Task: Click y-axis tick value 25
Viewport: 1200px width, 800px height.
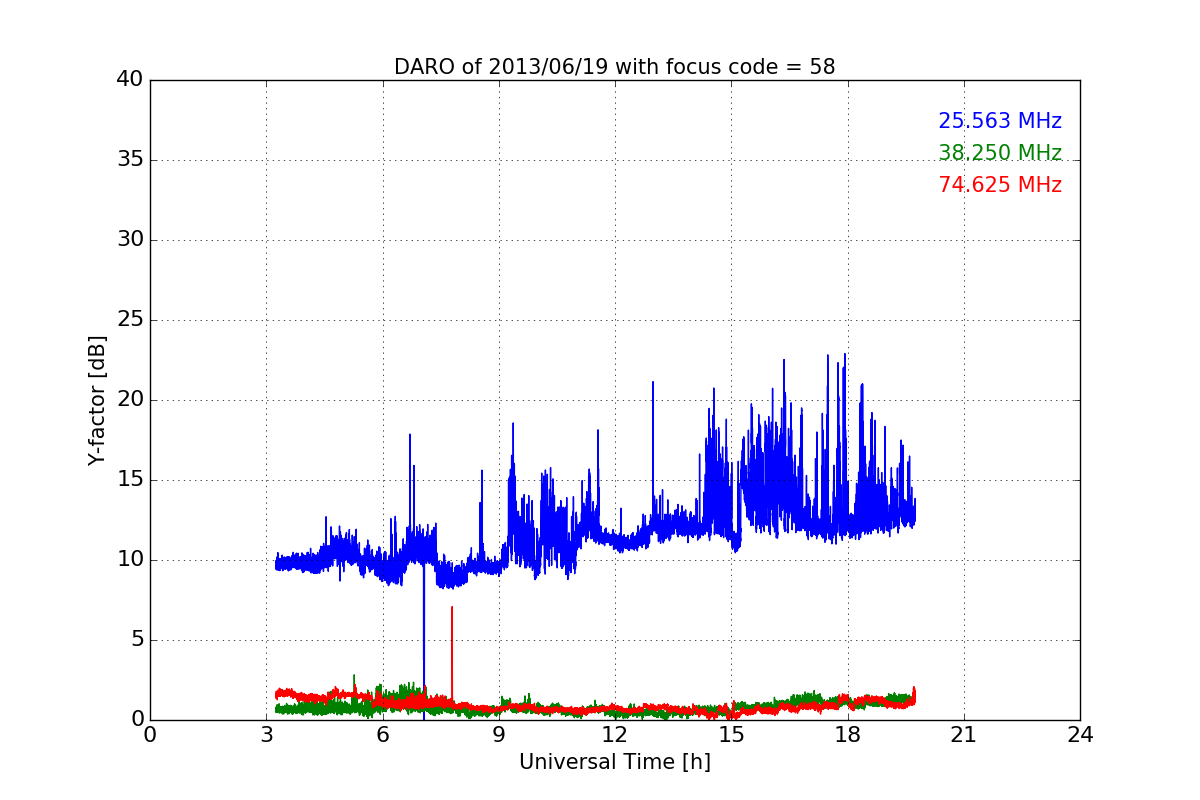Action: coord(130,320)
